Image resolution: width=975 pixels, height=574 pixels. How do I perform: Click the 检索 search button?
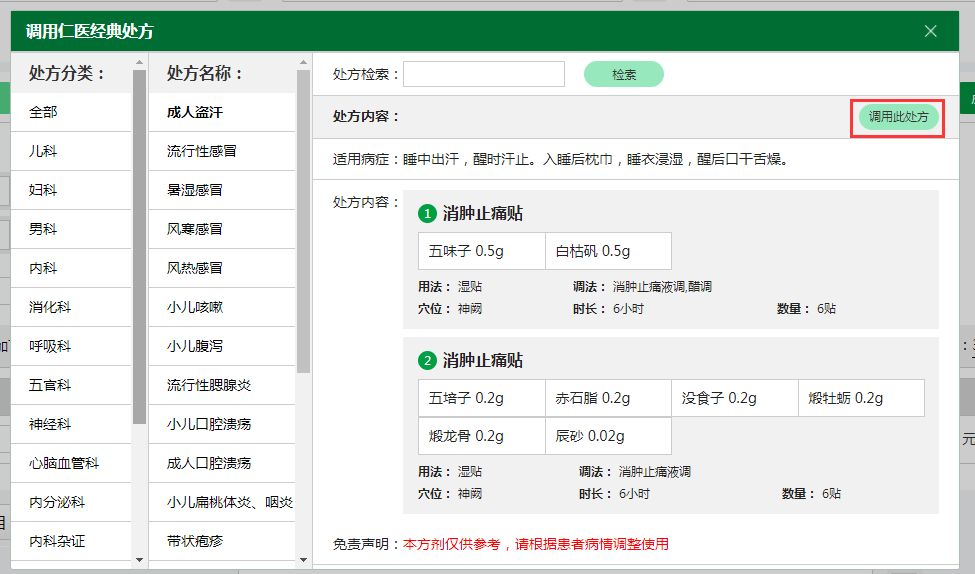tap(623, 74)
